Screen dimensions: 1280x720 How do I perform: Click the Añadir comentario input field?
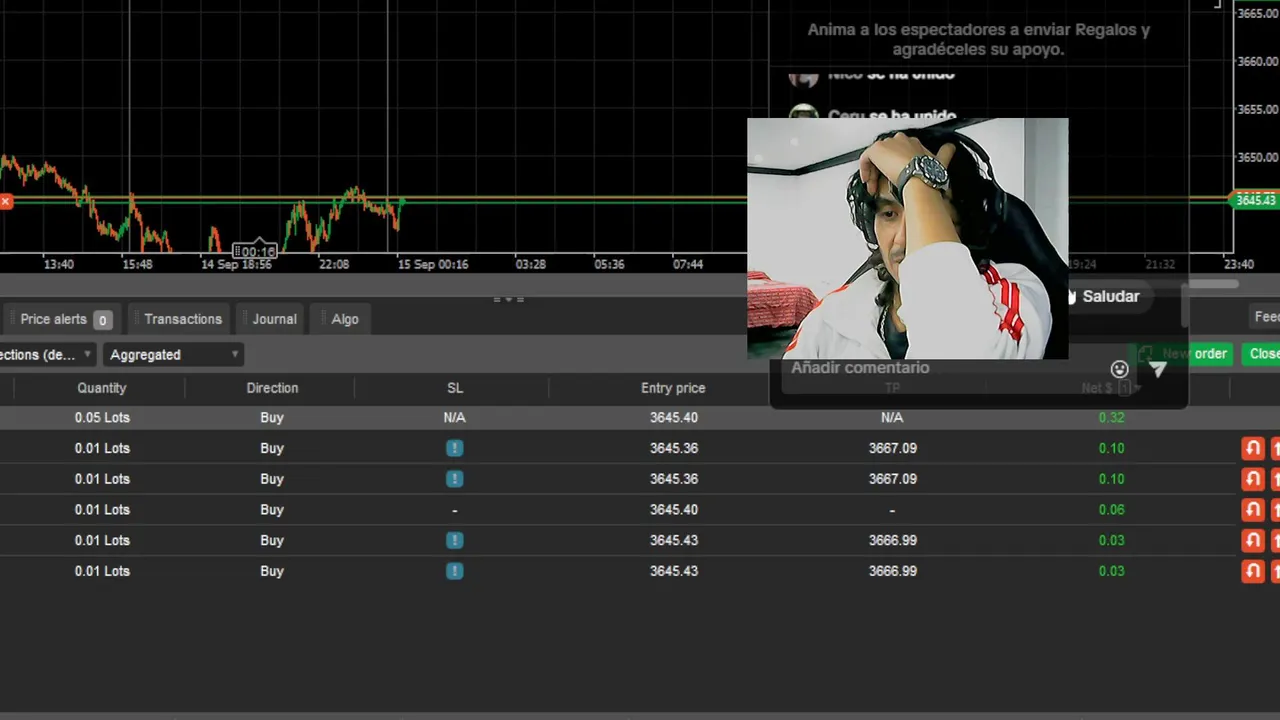[x=940, y=368]
